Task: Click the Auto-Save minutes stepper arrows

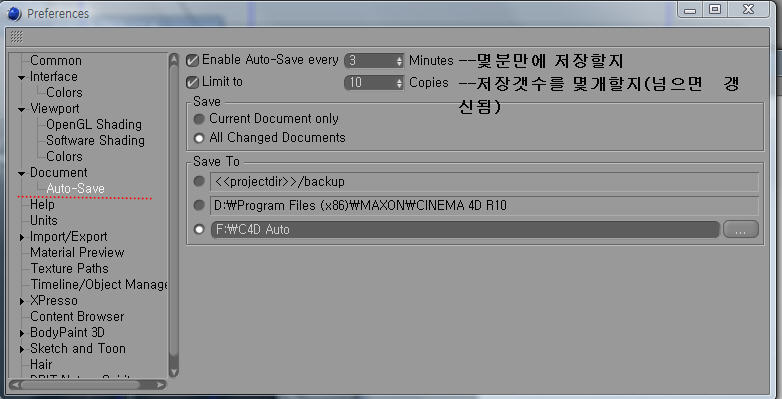Action: tap(399, 61)
